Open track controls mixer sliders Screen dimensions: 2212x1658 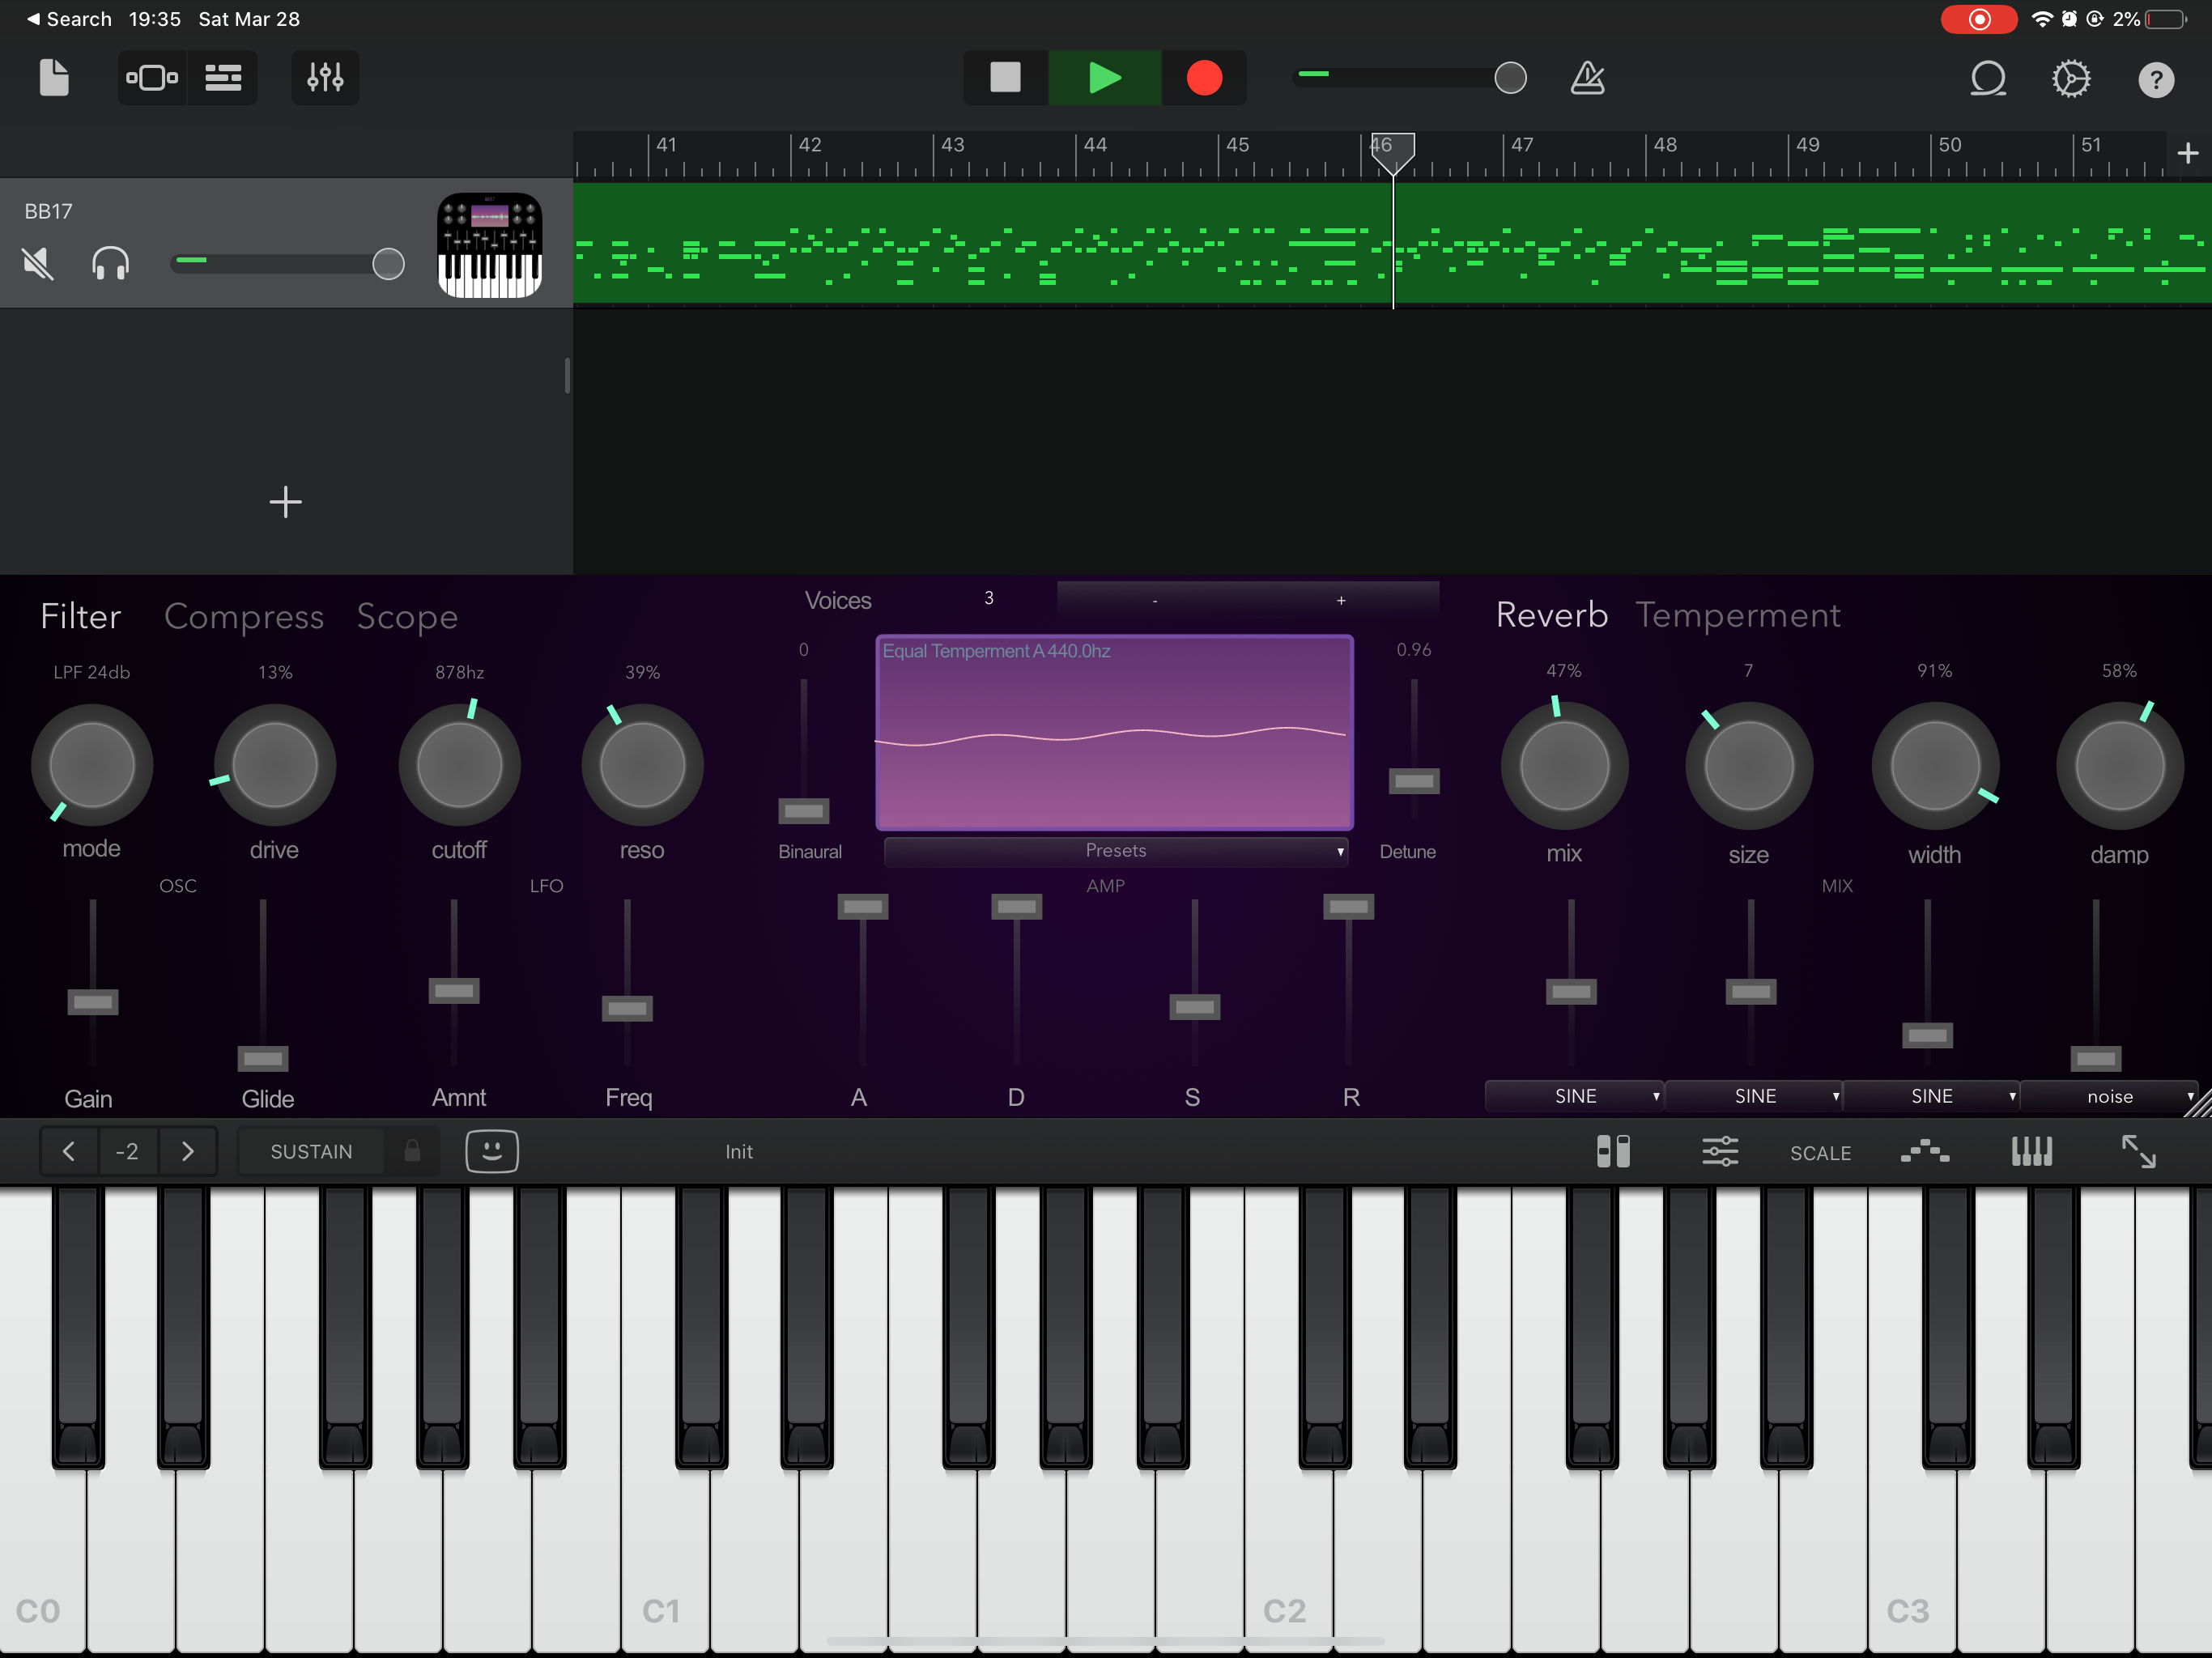pos(325,77)
